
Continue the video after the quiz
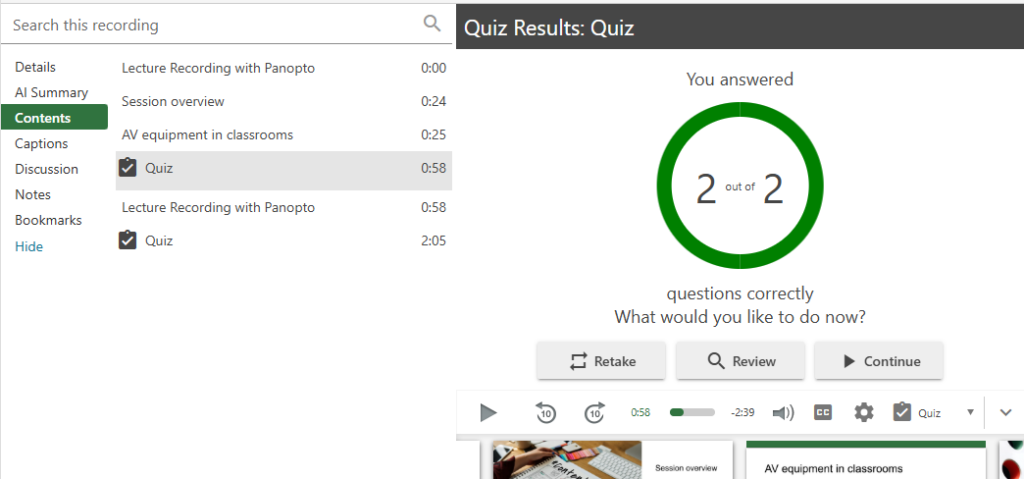879,361
